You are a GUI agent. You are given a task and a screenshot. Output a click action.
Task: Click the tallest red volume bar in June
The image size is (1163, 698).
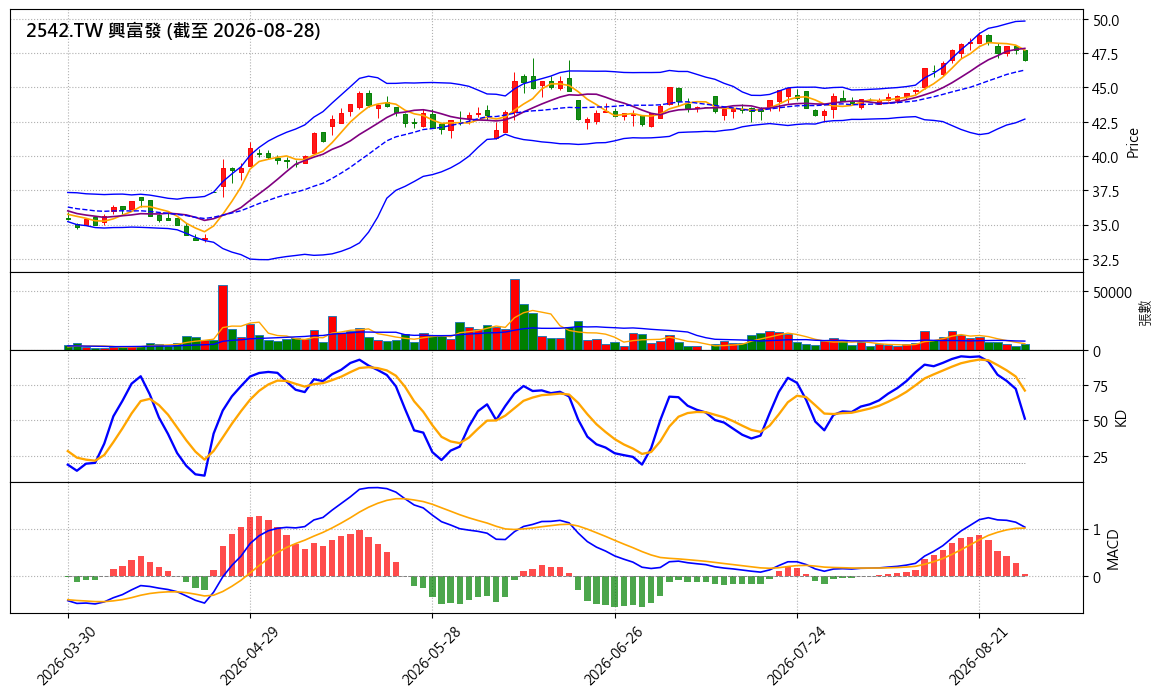tap(515, 315)
